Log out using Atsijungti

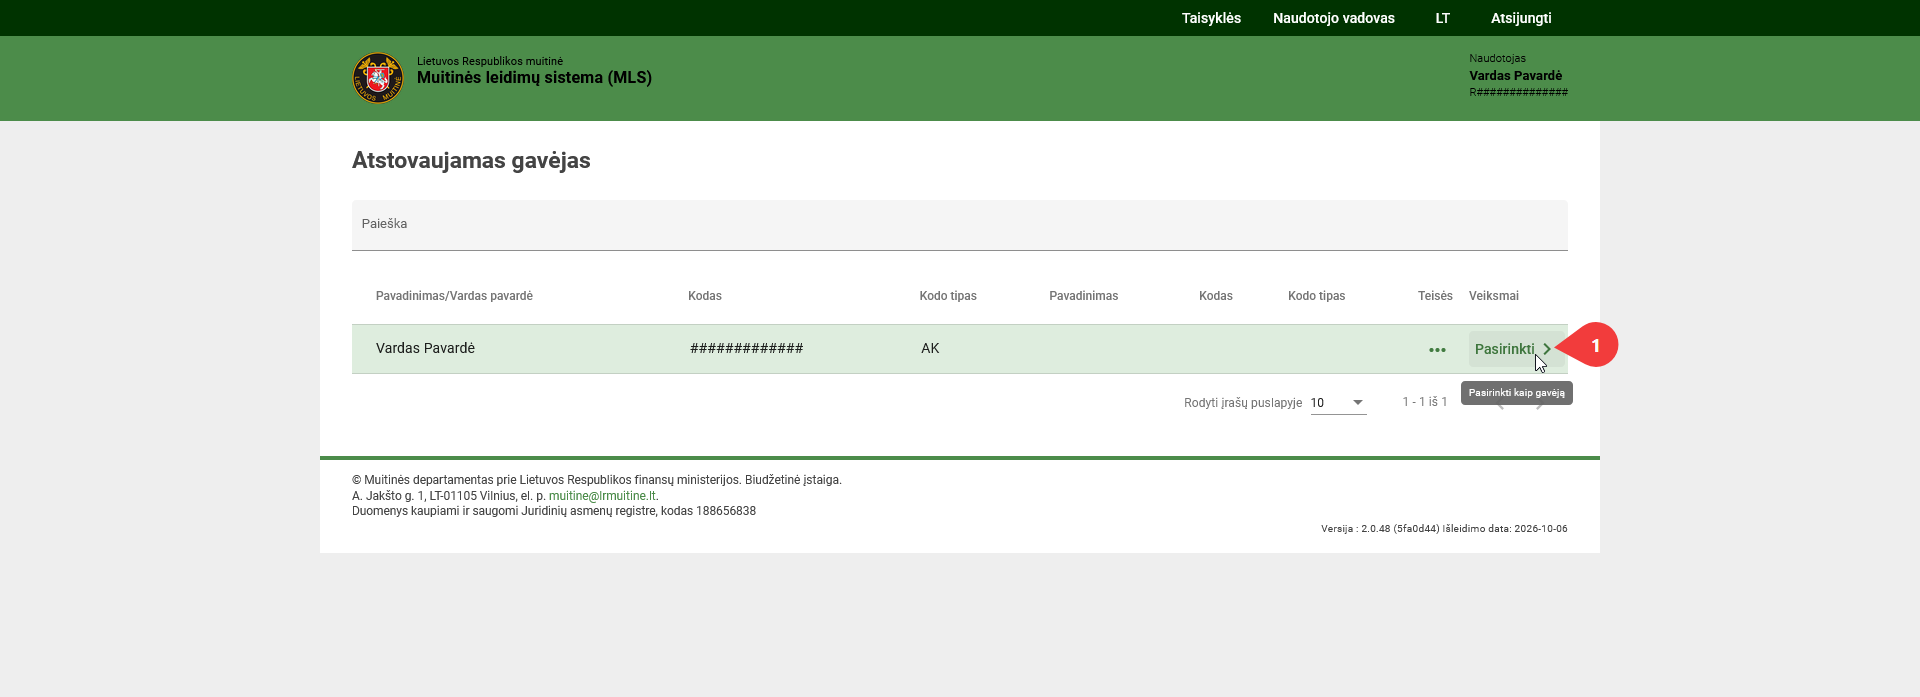point(1521,18)
